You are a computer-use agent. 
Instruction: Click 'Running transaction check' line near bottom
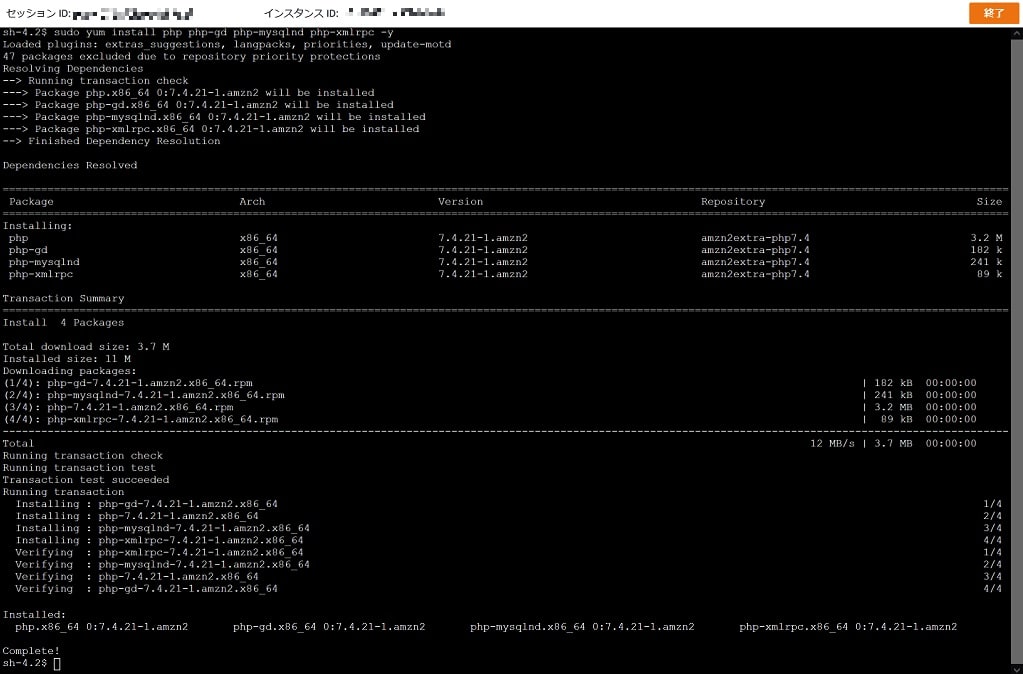pyautogui.click(x=83, y=455)
